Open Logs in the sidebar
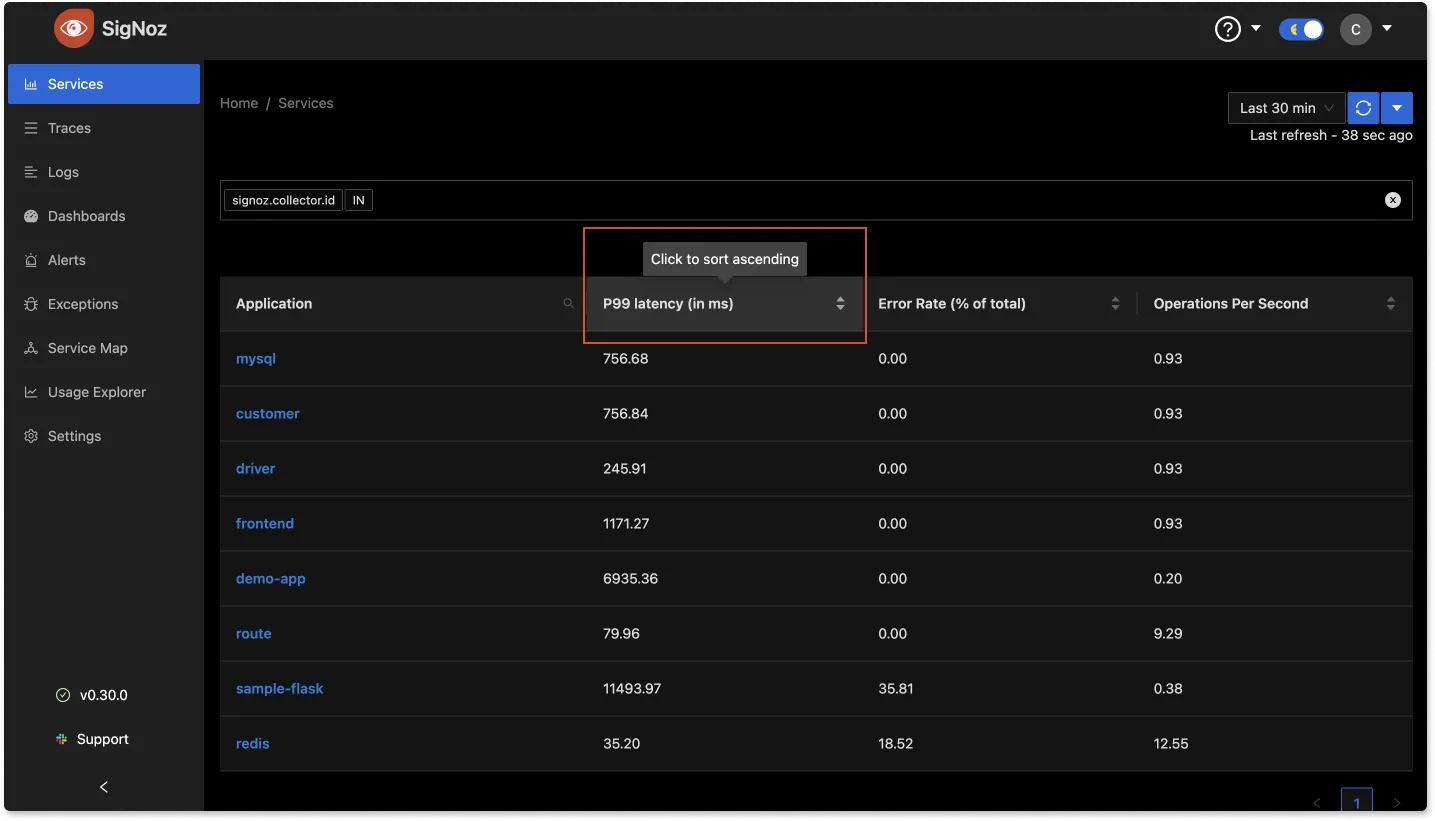This screenshot has width=1435, height=821. [104, 172]
